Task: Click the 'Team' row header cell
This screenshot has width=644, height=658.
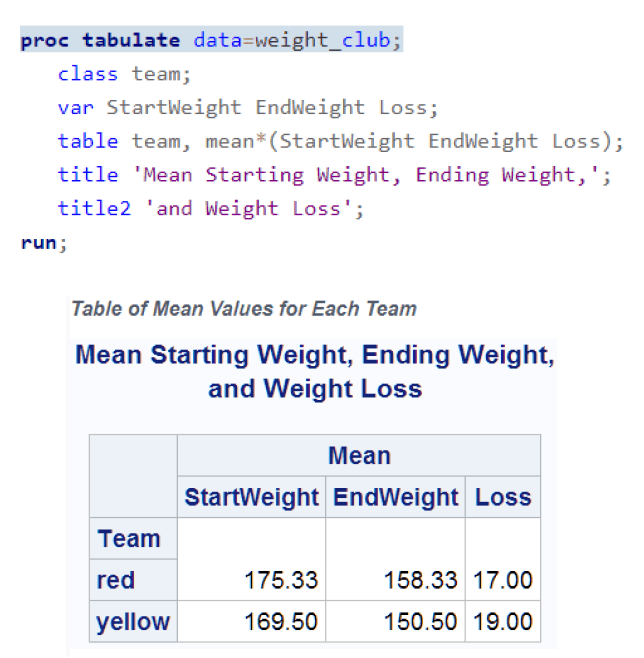Action: pos(129,539)
